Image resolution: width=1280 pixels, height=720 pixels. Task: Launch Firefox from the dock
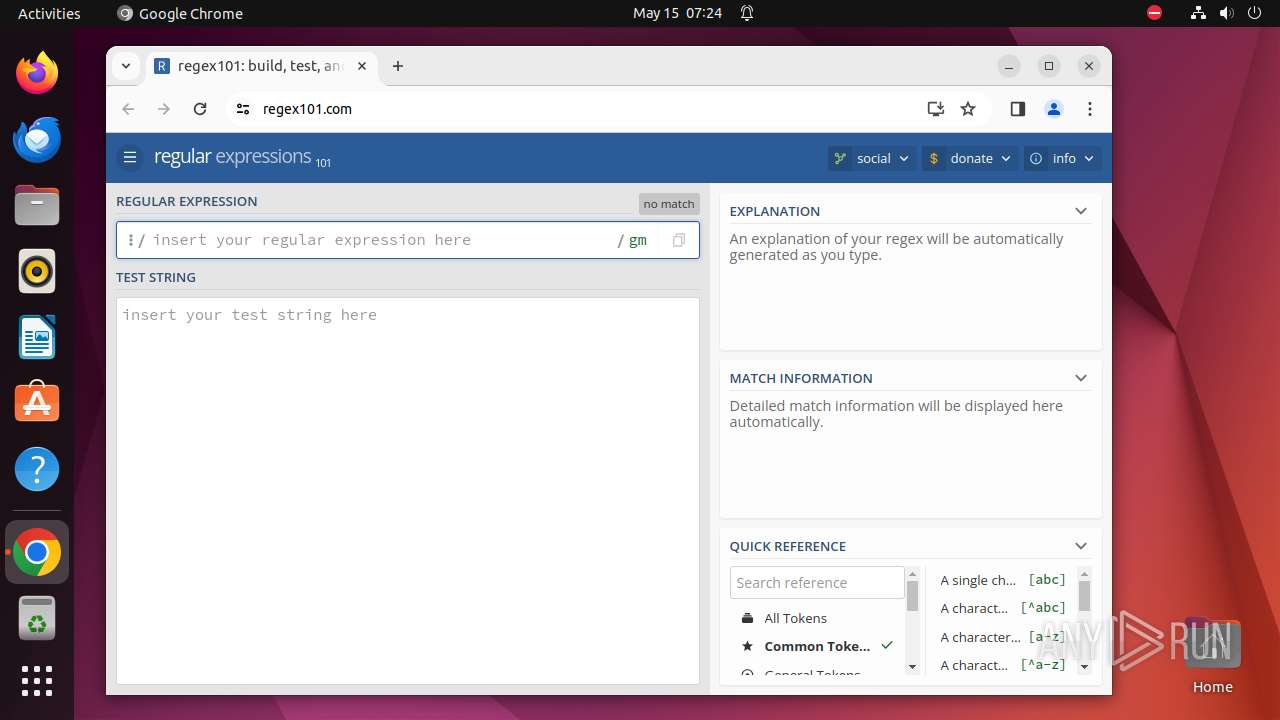click(37, 73)
